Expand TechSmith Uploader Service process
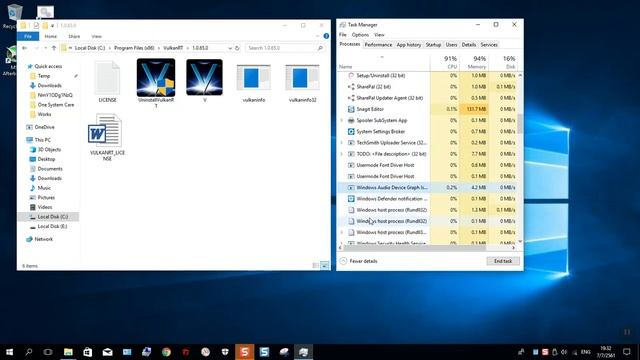Viewport: 640px width, 360px height. click(x=342, y=143)
